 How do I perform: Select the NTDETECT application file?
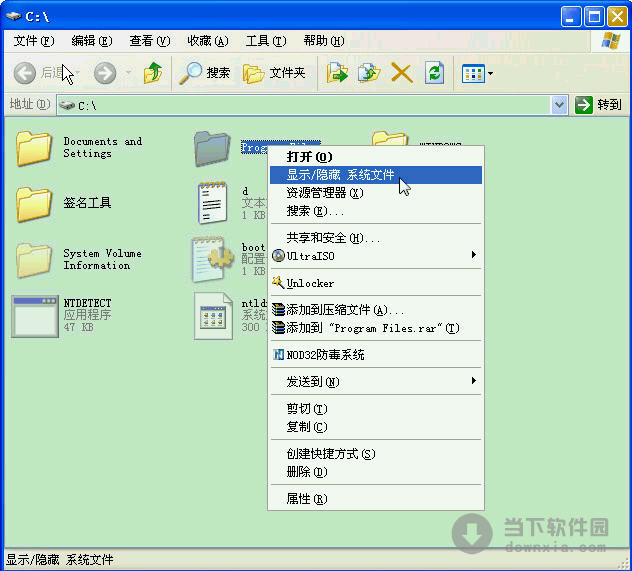(35, 315)
